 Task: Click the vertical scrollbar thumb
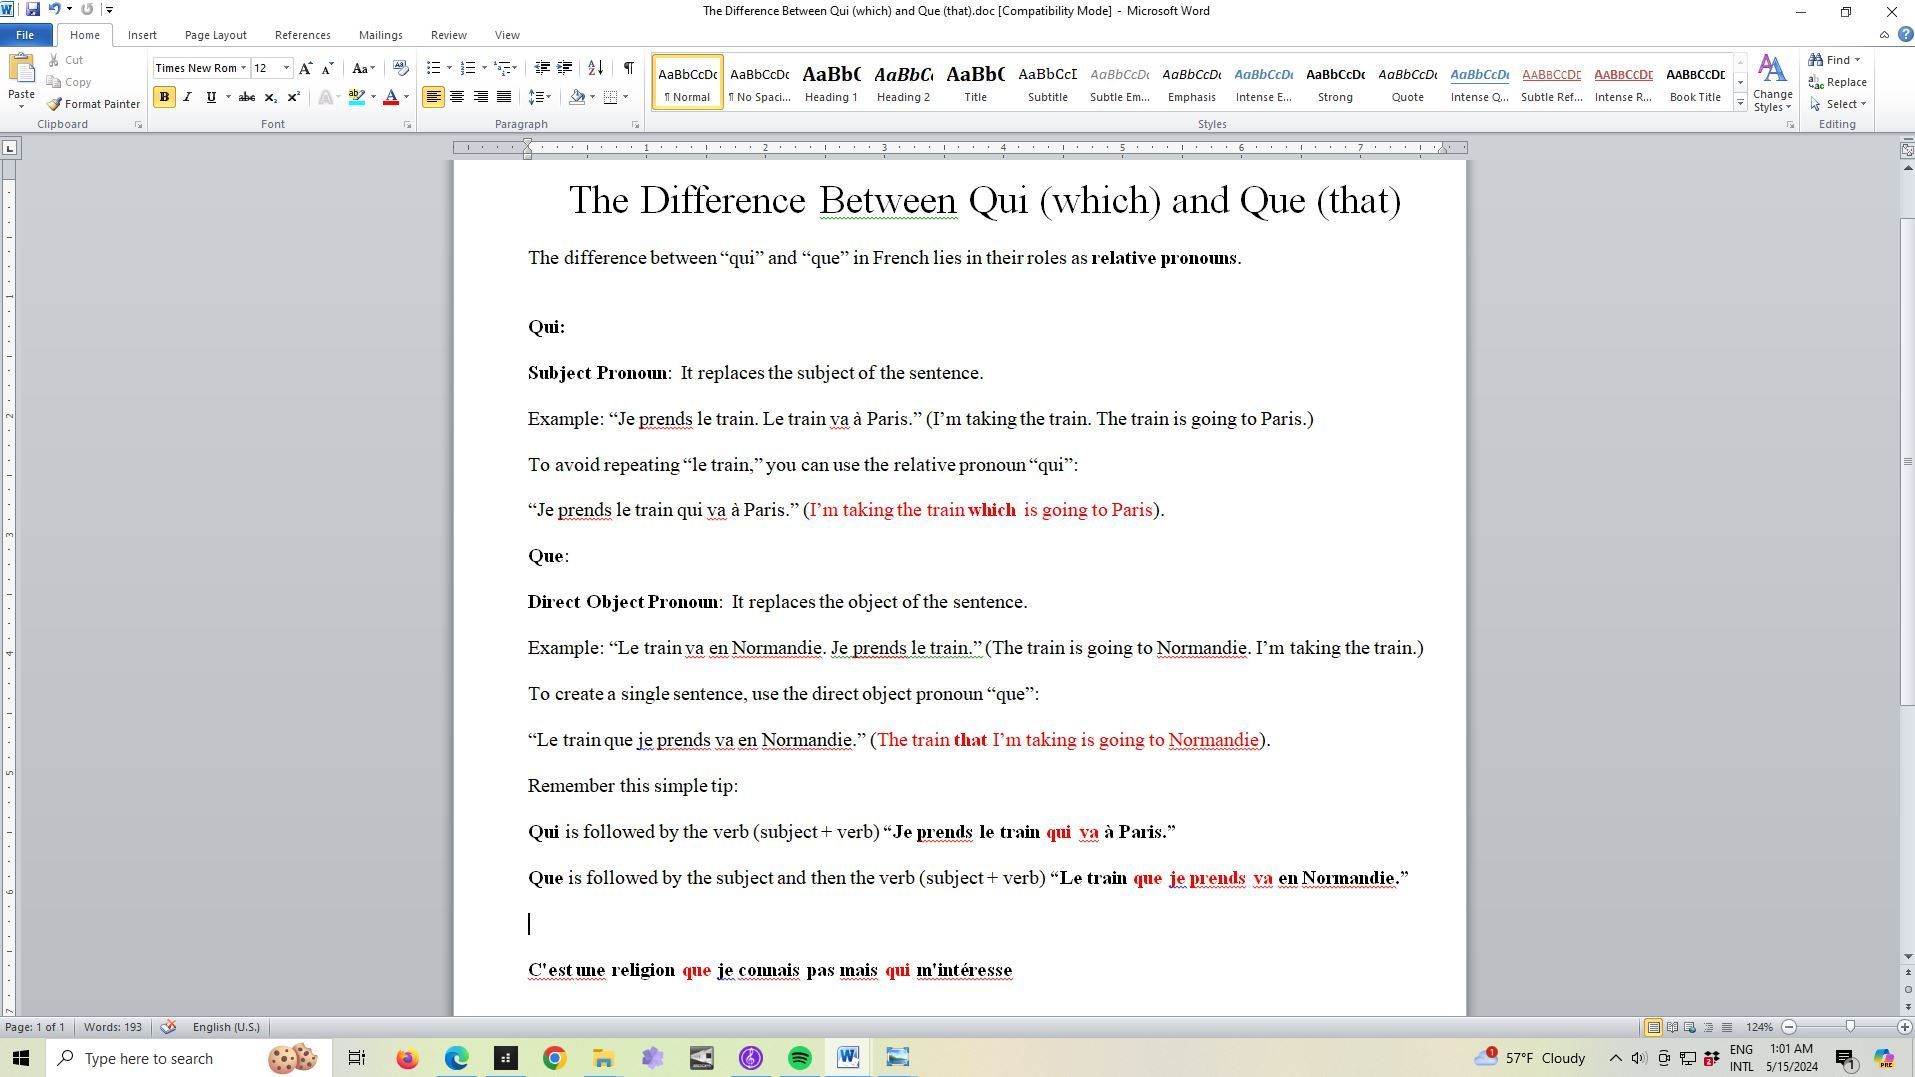coord(1906,460)
